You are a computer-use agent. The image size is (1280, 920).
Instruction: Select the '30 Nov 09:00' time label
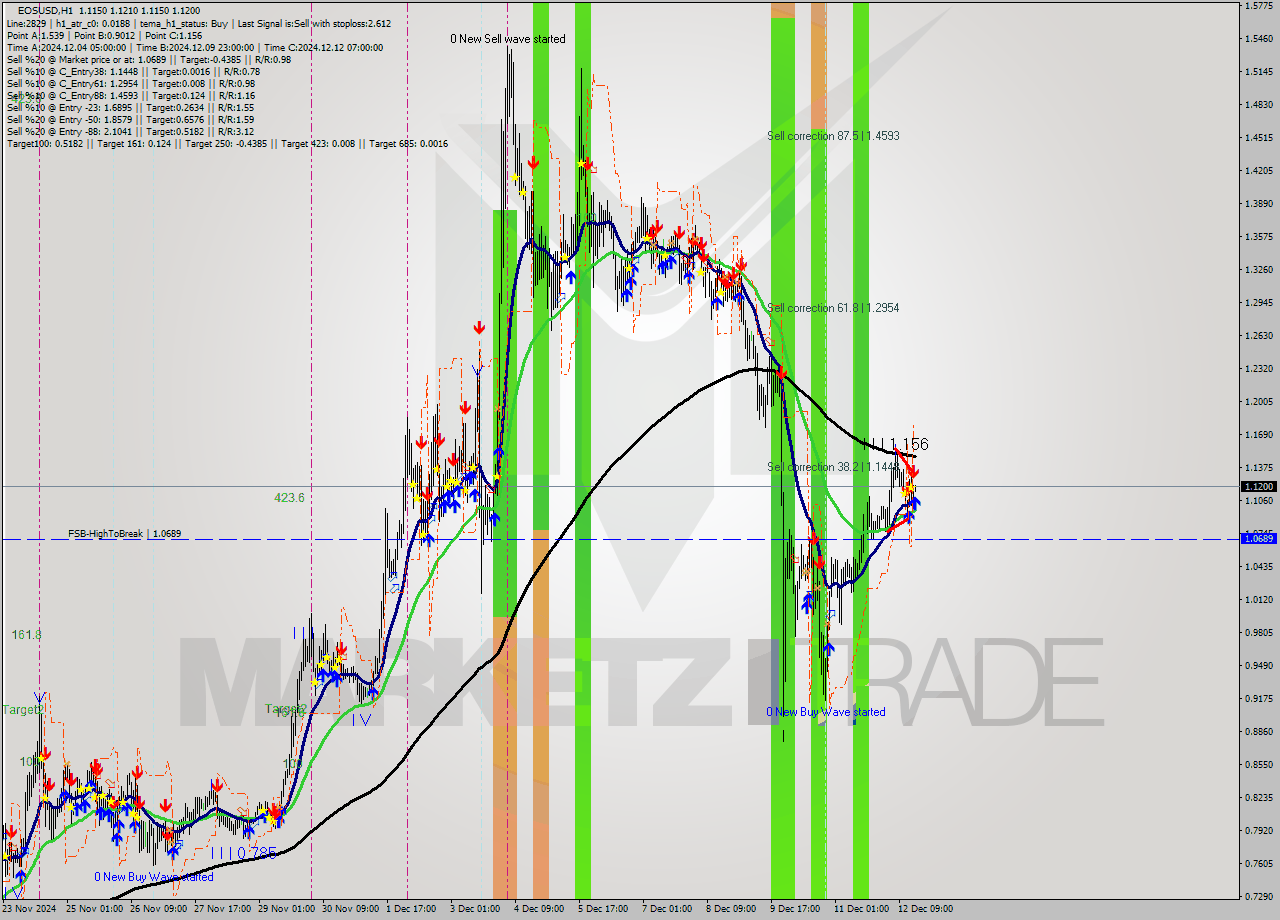tap(351, 909)
